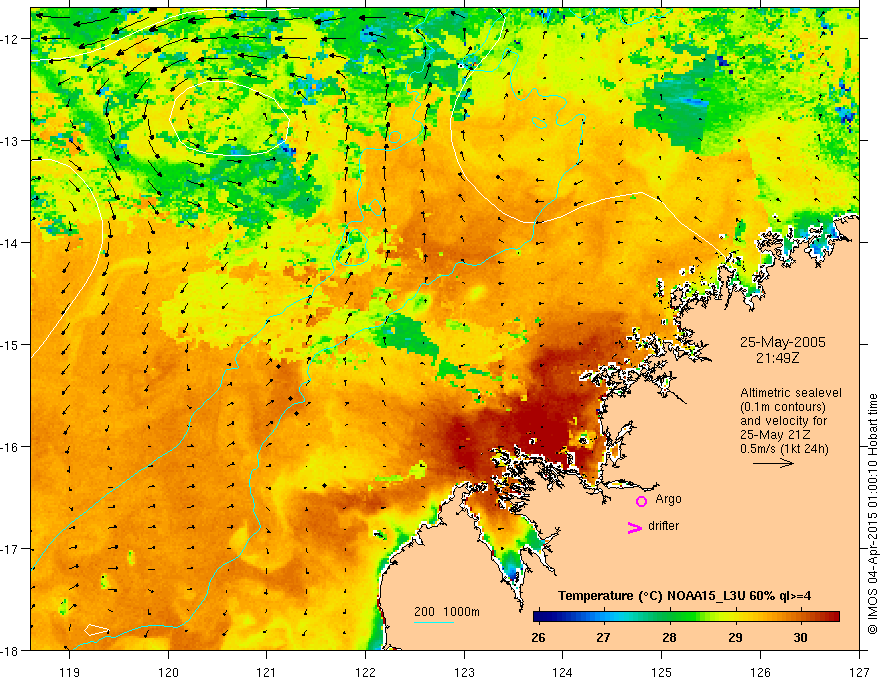Click the '(0.1m contours)' text line
The height and width of the screenshot is (680, 880).
coord(783,407)
